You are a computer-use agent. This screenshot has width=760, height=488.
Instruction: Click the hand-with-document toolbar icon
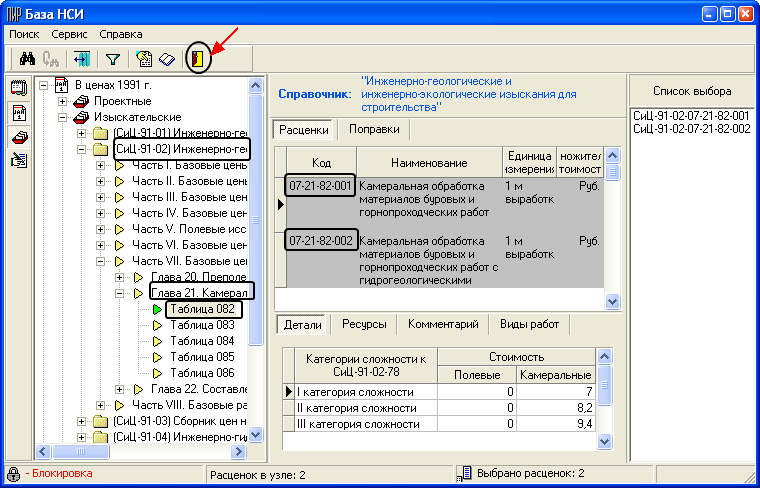[144, 59]
